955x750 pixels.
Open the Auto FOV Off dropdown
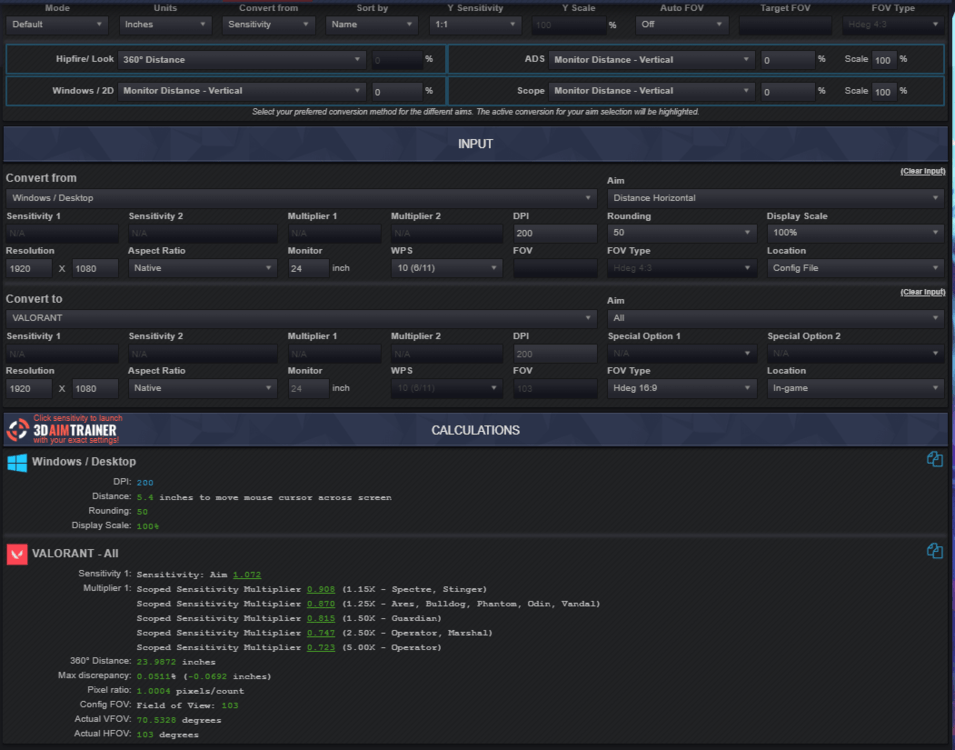[x=682, y=25]
